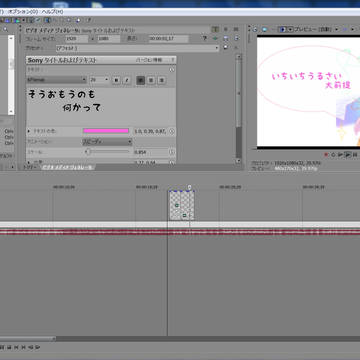Click the frame width field 1920

click(x=77, y=39)
